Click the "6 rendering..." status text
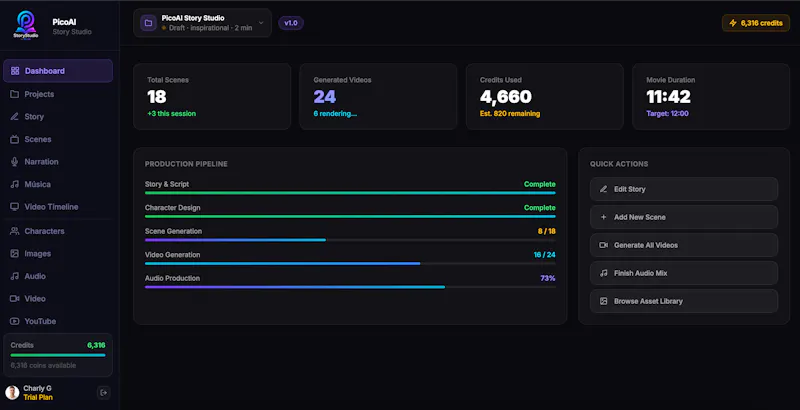 (335, 114)
